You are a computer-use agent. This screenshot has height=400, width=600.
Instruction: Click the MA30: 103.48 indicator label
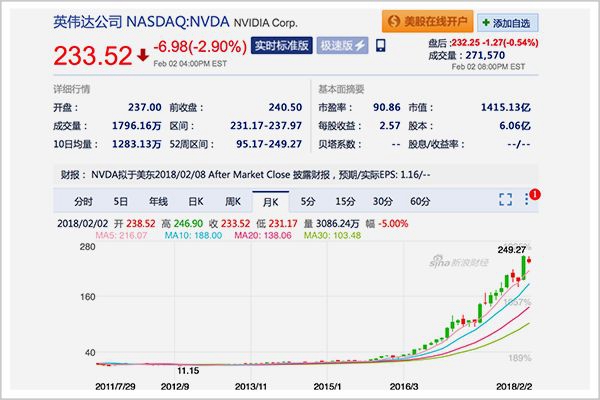[x=333, y=235]
